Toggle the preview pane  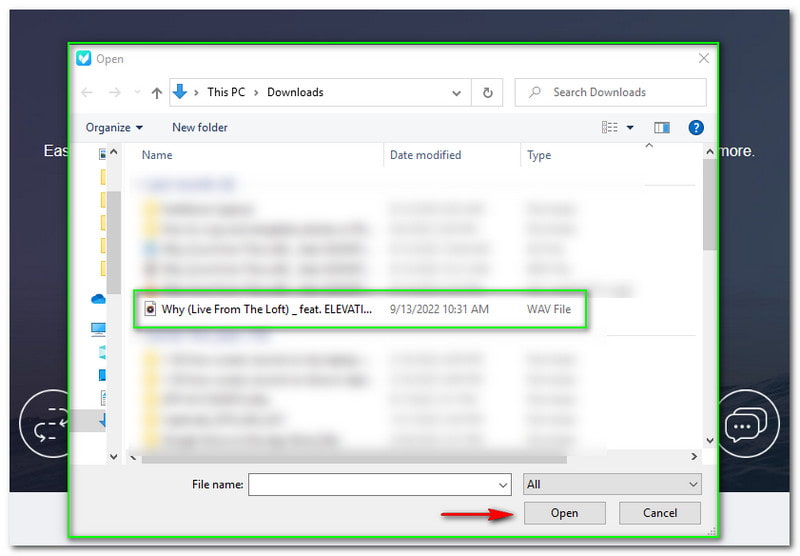click(662, 128)
